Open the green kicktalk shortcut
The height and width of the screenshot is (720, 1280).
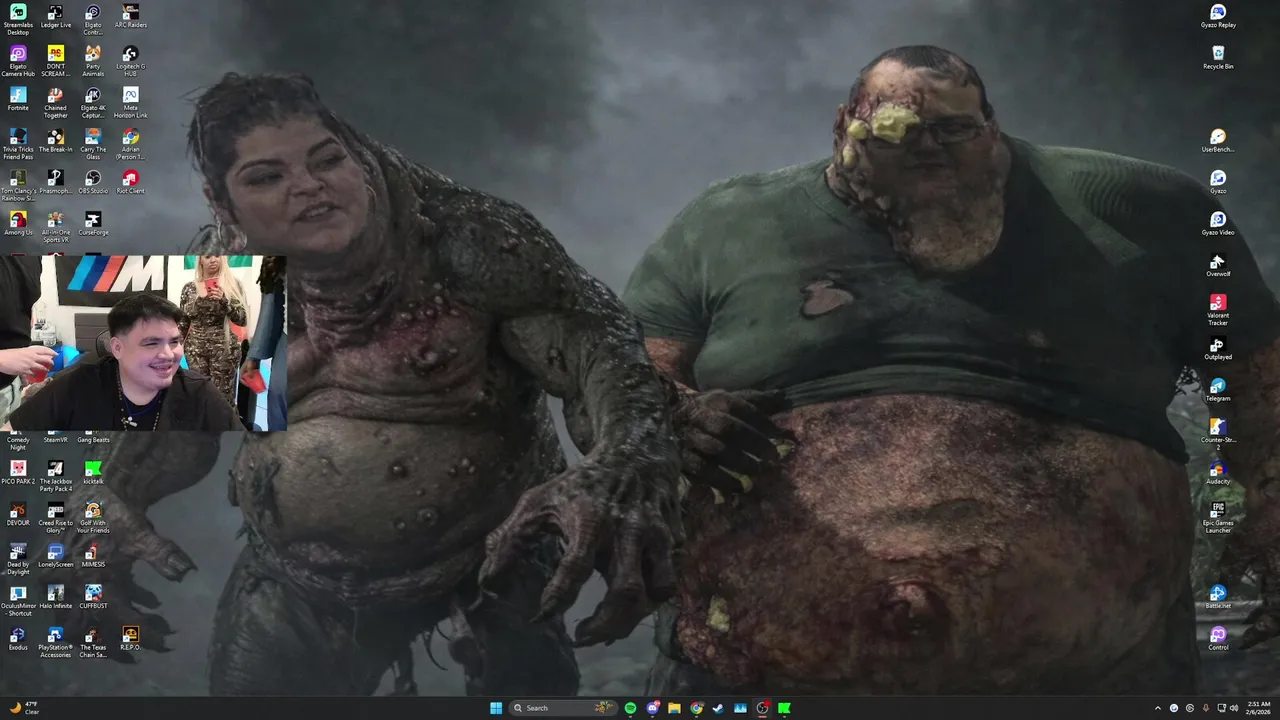[93, 473]
